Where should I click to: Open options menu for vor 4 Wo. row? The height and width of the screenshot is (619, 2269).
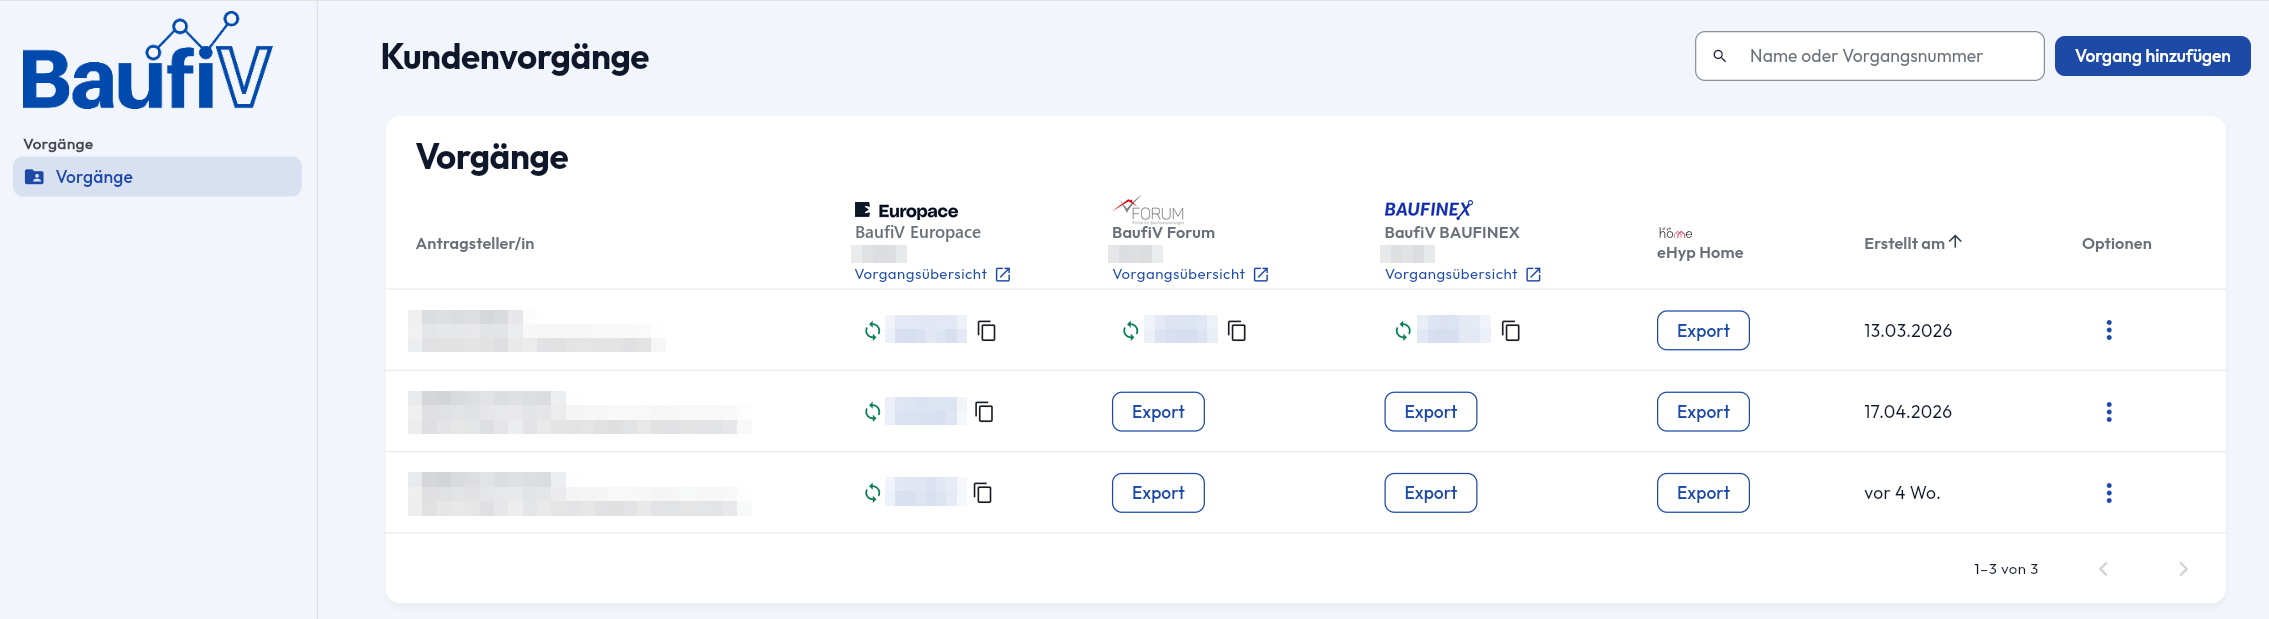point(2109,492)
